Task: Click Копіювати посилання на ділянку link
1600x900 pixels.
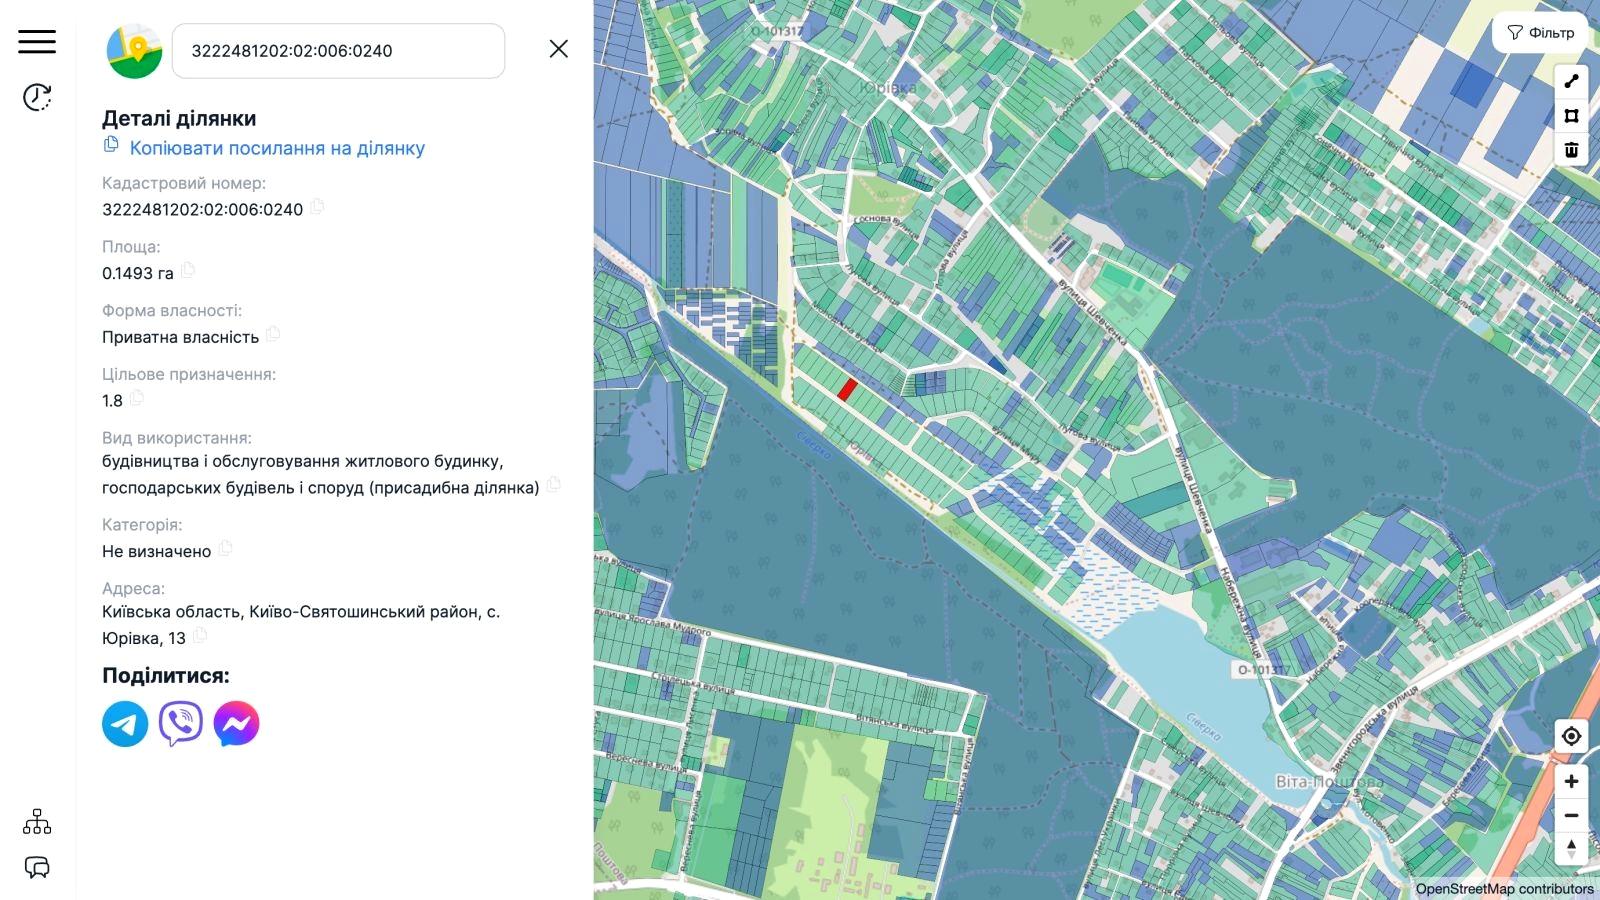Action: tap(277, 148)
